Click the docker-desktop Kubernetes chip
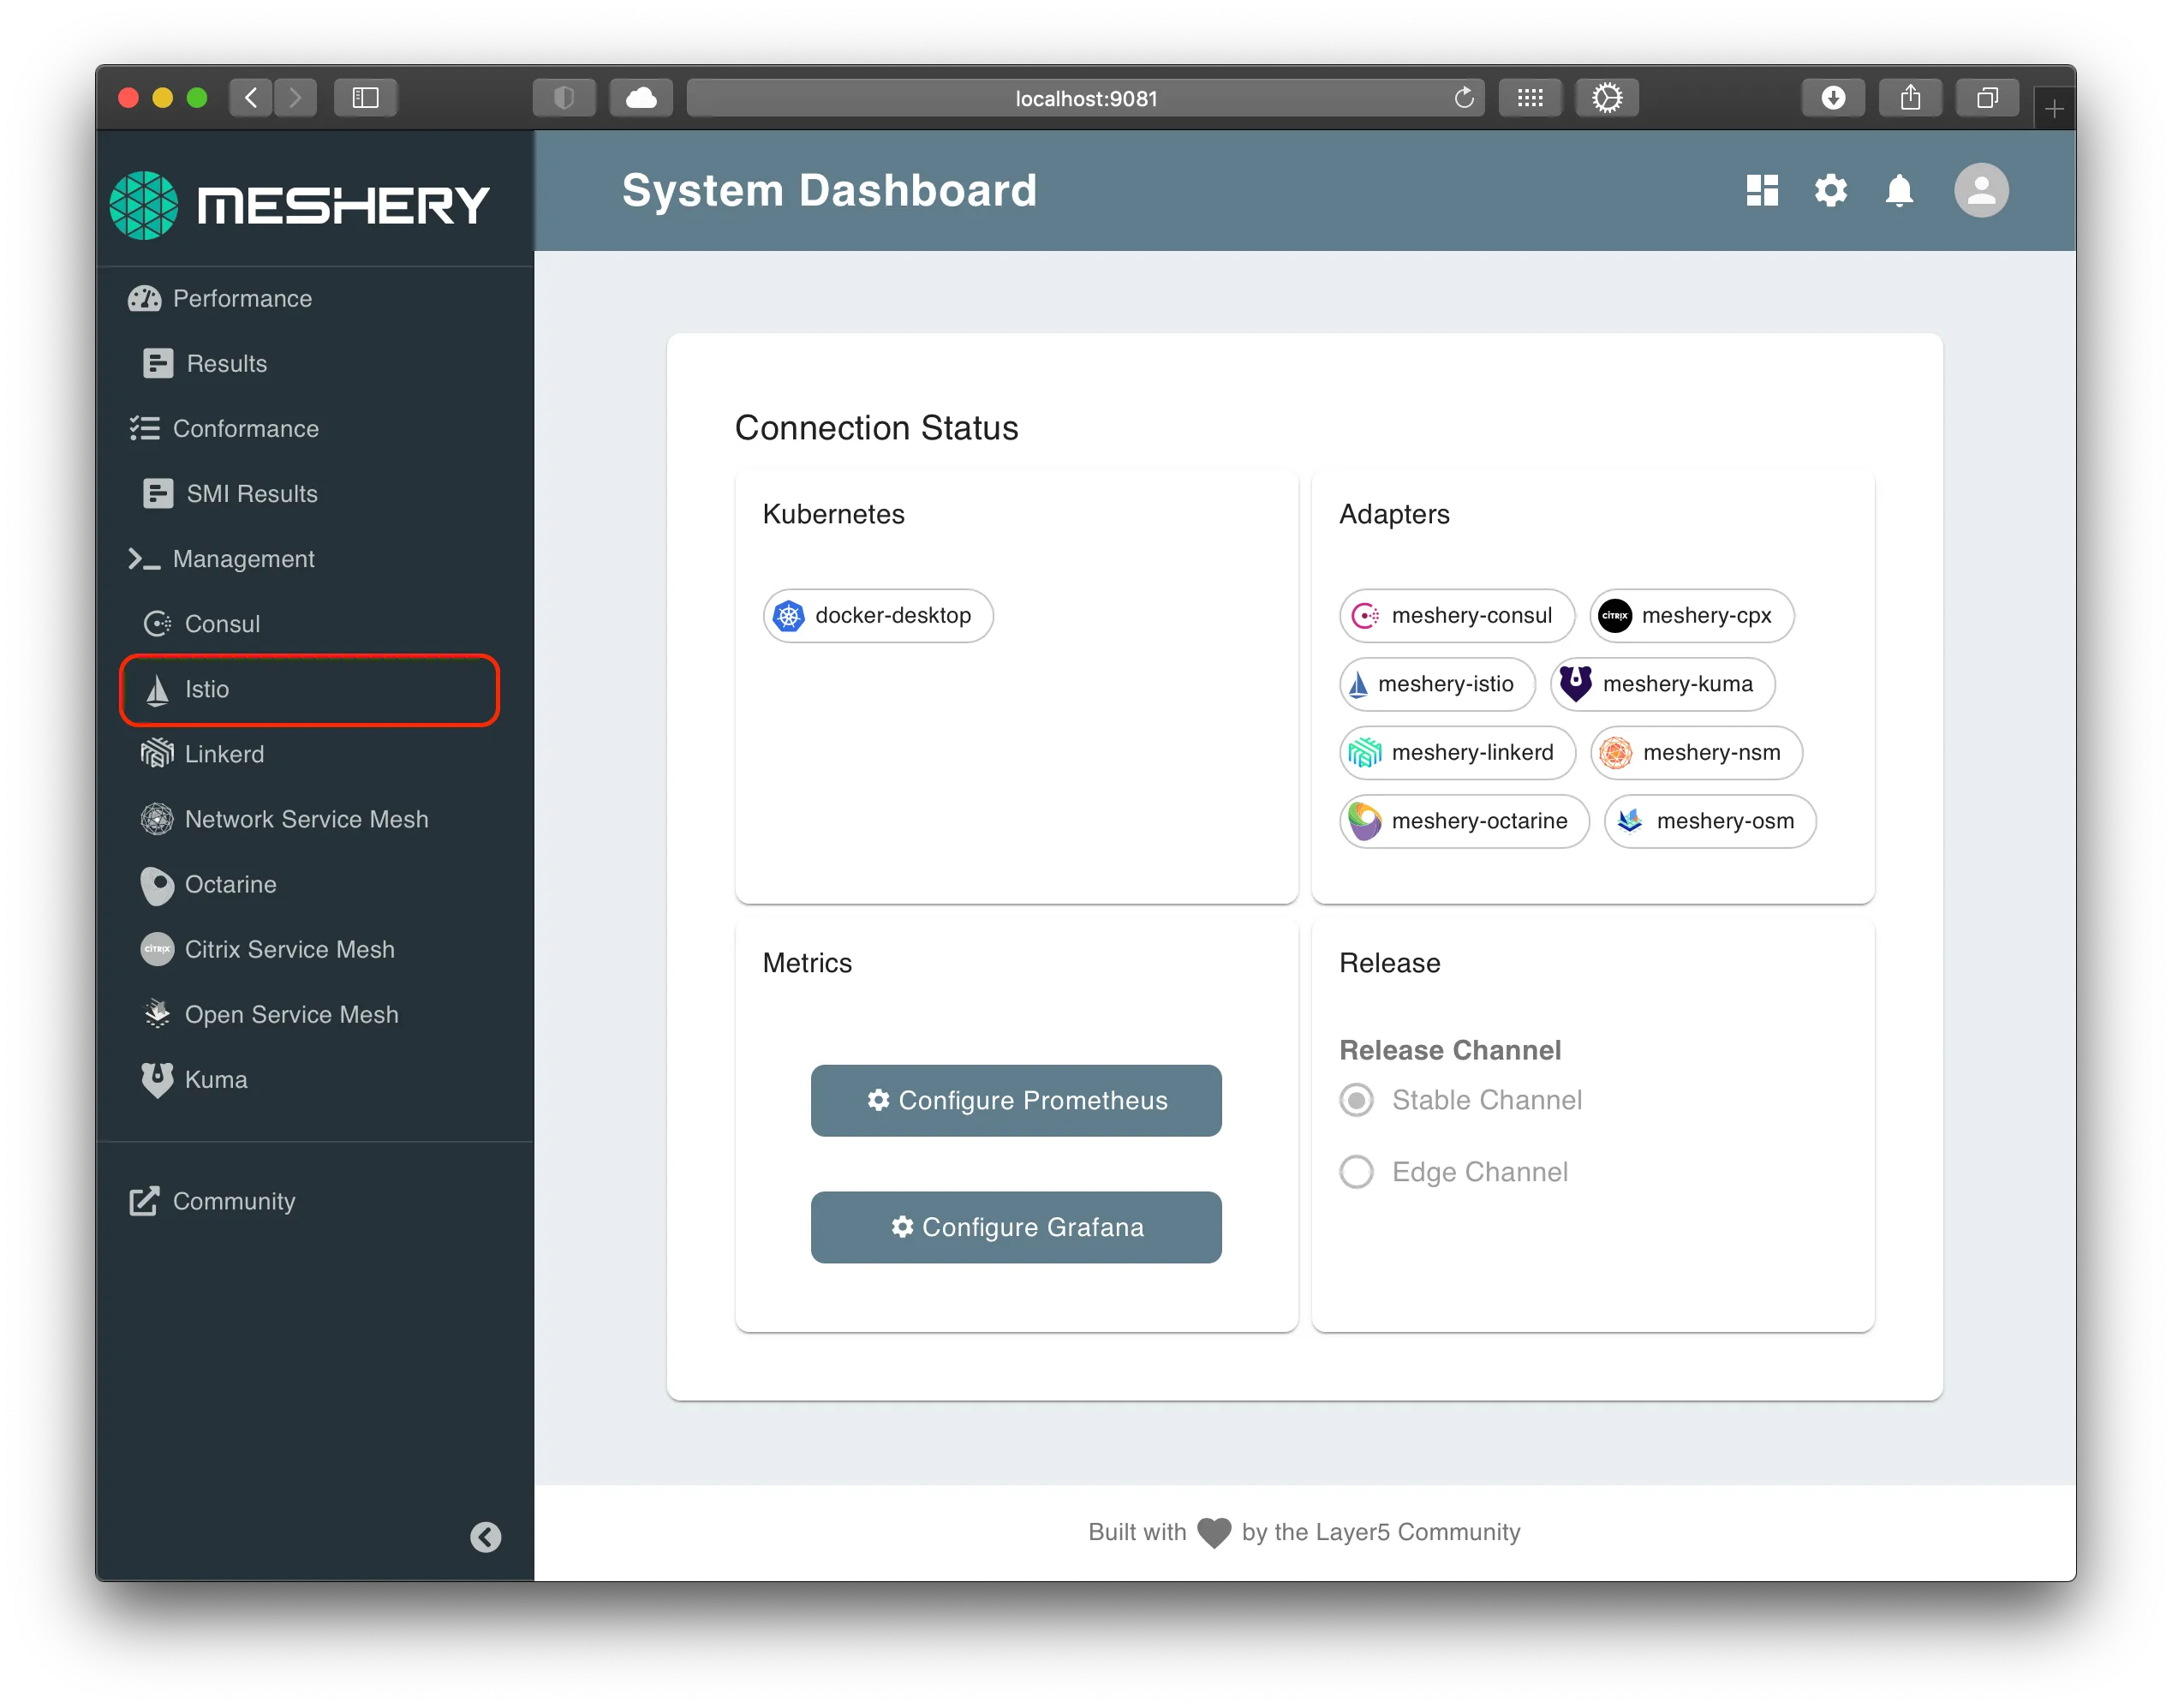 click(877, 615)
